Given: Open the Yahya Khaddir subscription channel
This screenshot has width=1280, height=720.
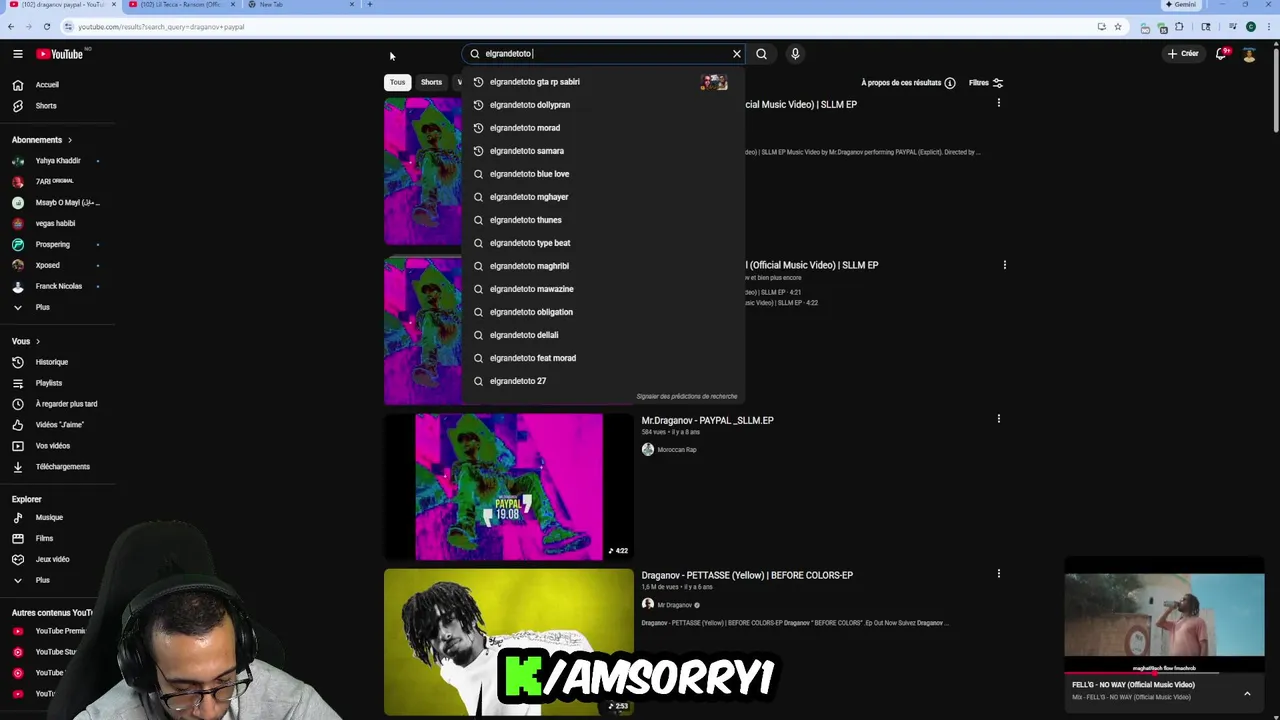Looking at the screenshot, I should tap(57, 161).
